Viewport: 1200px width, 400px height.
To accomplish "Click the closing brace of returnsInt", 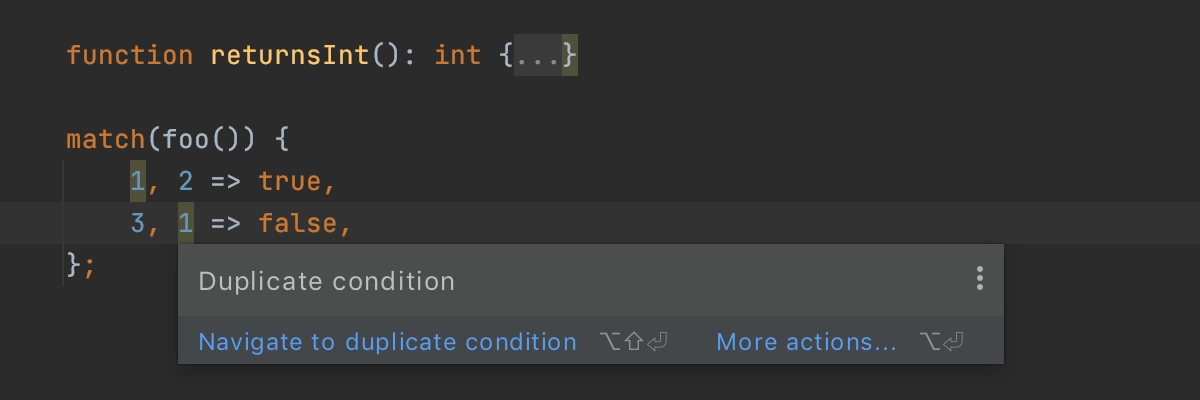I will tap(570, 55).
